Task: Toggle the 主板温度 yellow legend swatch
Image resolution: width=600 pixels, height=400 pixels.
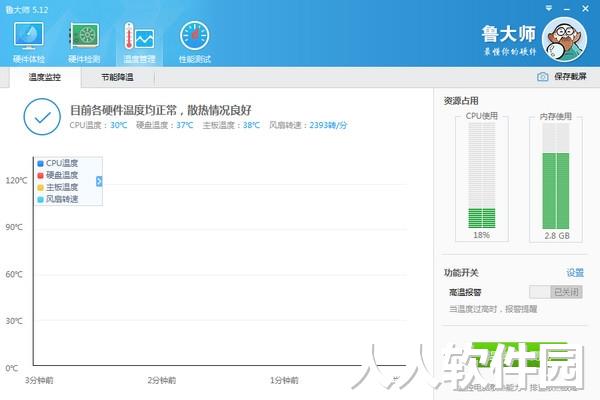Action: (x=40, y=188)
